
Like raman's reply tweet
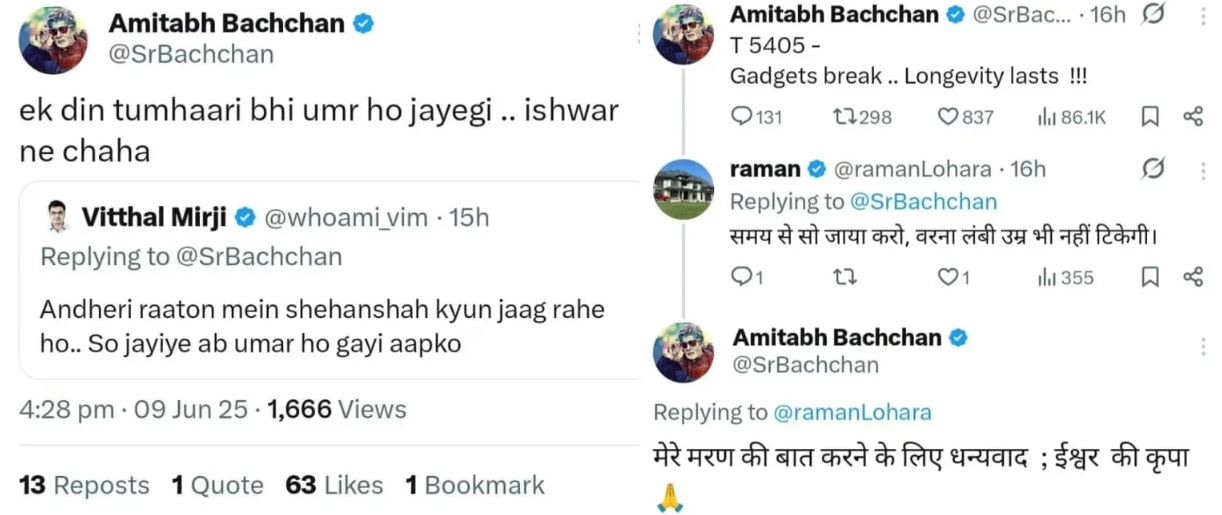point(948,277)
